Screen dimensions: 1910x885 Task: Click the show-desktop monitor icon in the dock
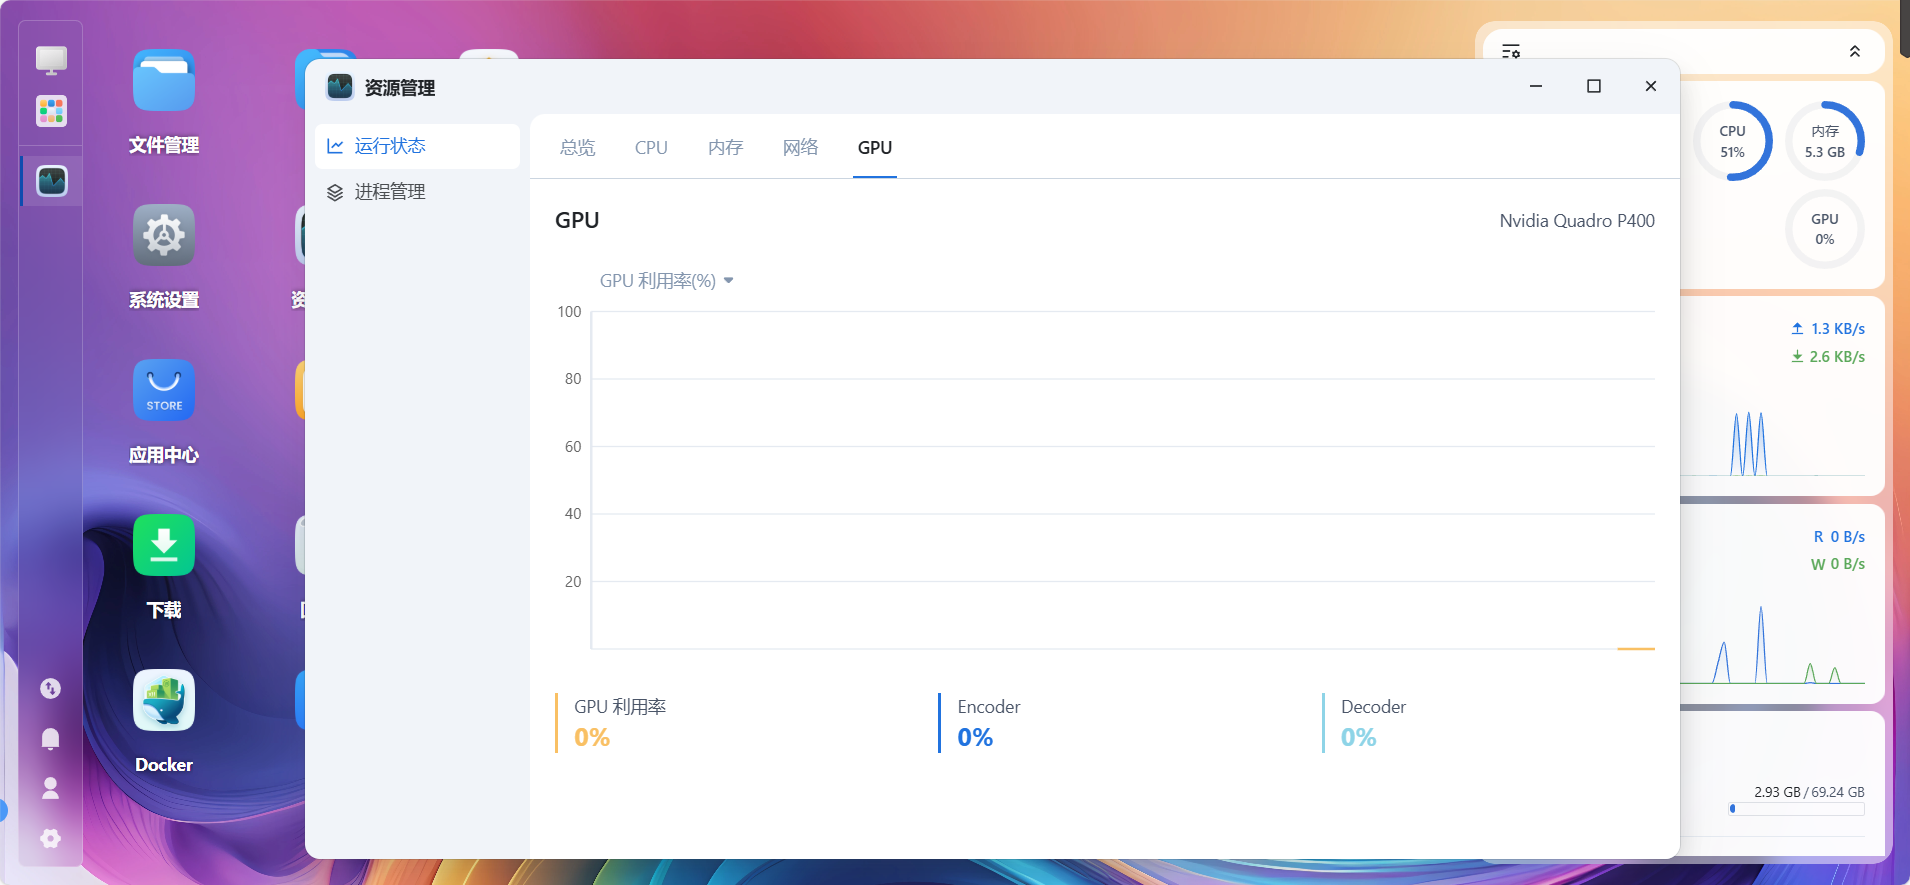tap(51, 60)
